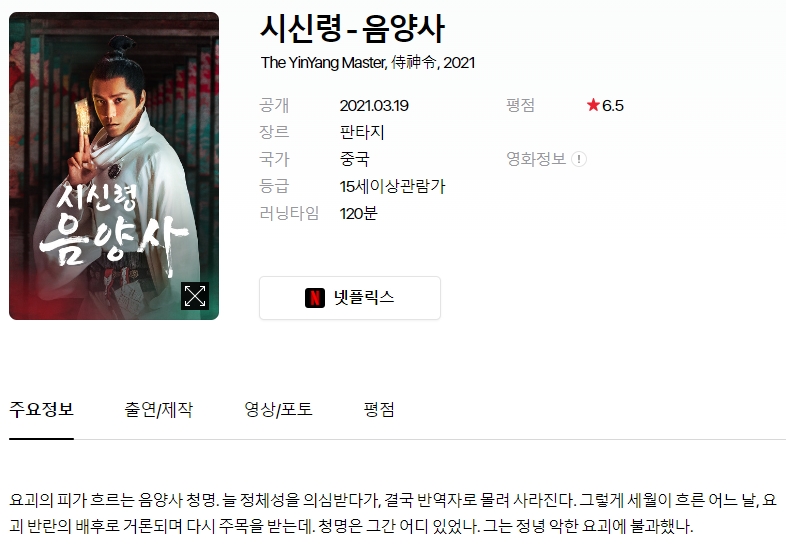Screen dimensions: 786x548
Task: Click the red rating star icon
Action: [593, 105]
